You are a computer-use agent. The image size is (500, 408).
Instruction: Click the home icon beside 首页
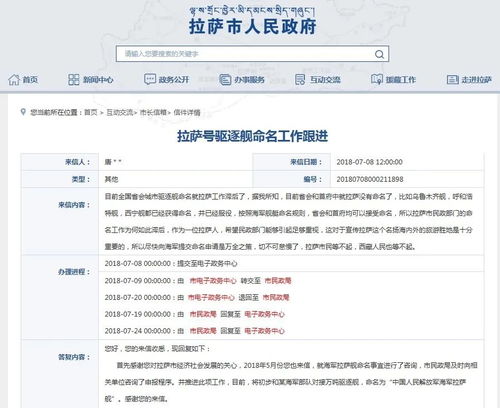[x=14, y=80]
